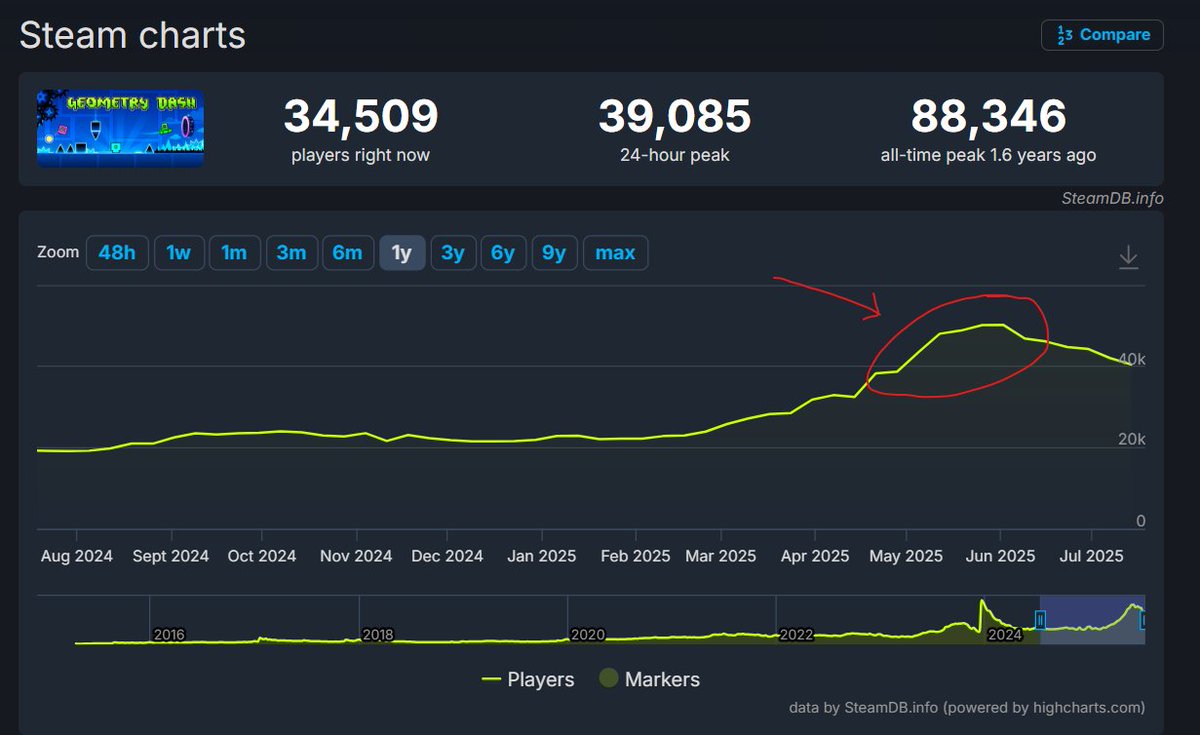Viewport: 1200px width, 735px height.
Task: Click the Nov 2024 axis label
Action: (x=355, y=556)
